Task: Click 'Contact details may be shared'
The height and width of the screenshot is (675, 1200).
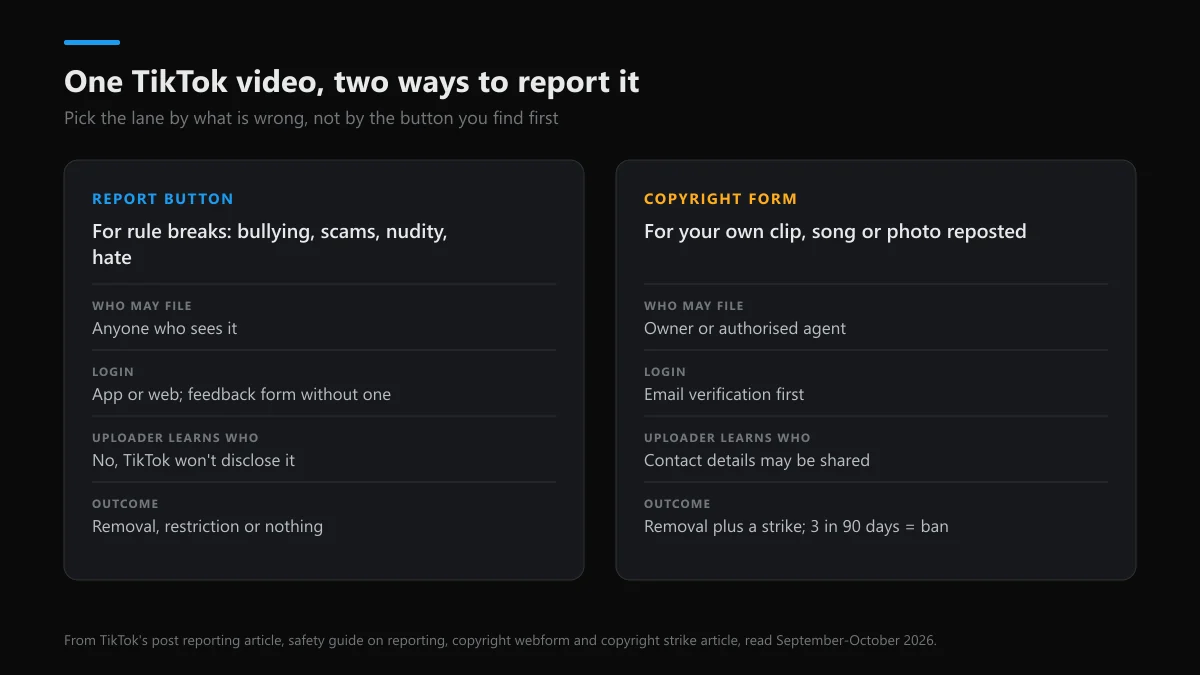Action: [x=757, y=460]
